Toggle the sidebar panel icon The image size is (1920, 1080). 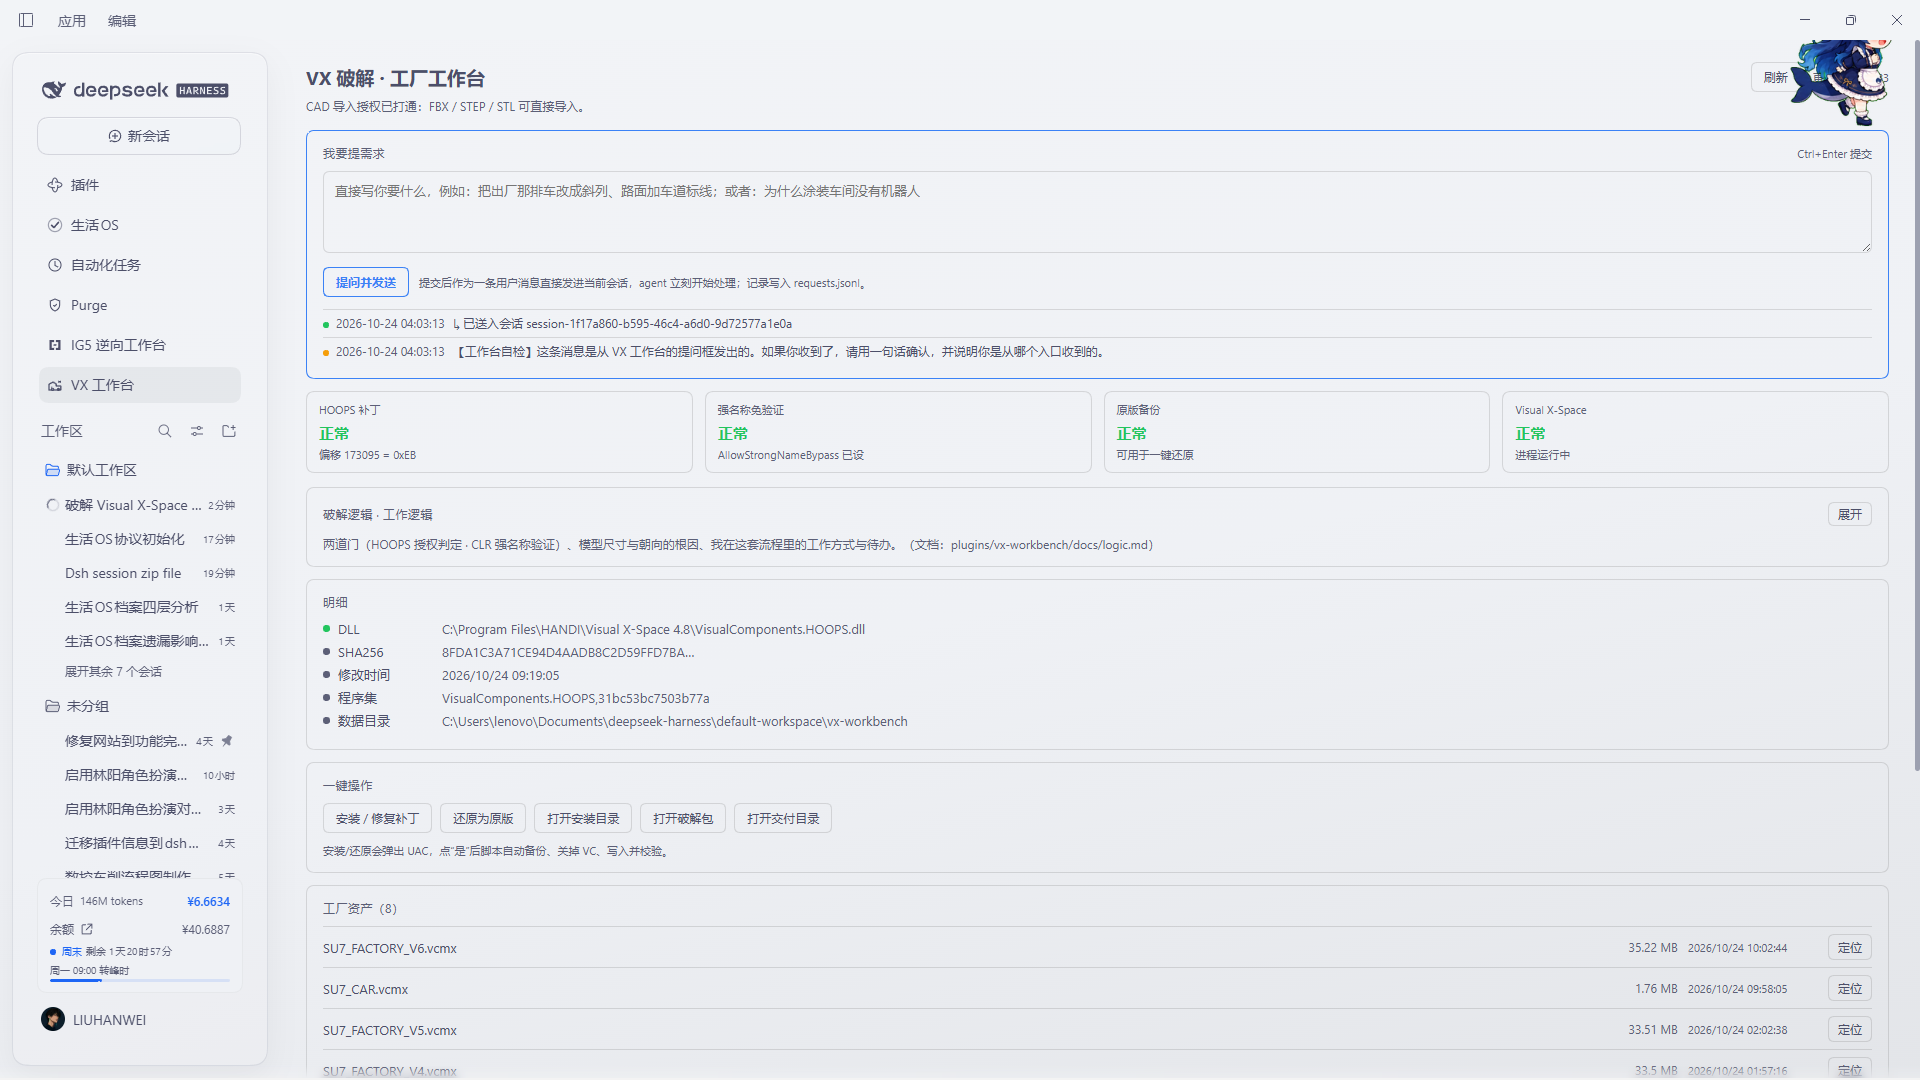click(26, 20)
